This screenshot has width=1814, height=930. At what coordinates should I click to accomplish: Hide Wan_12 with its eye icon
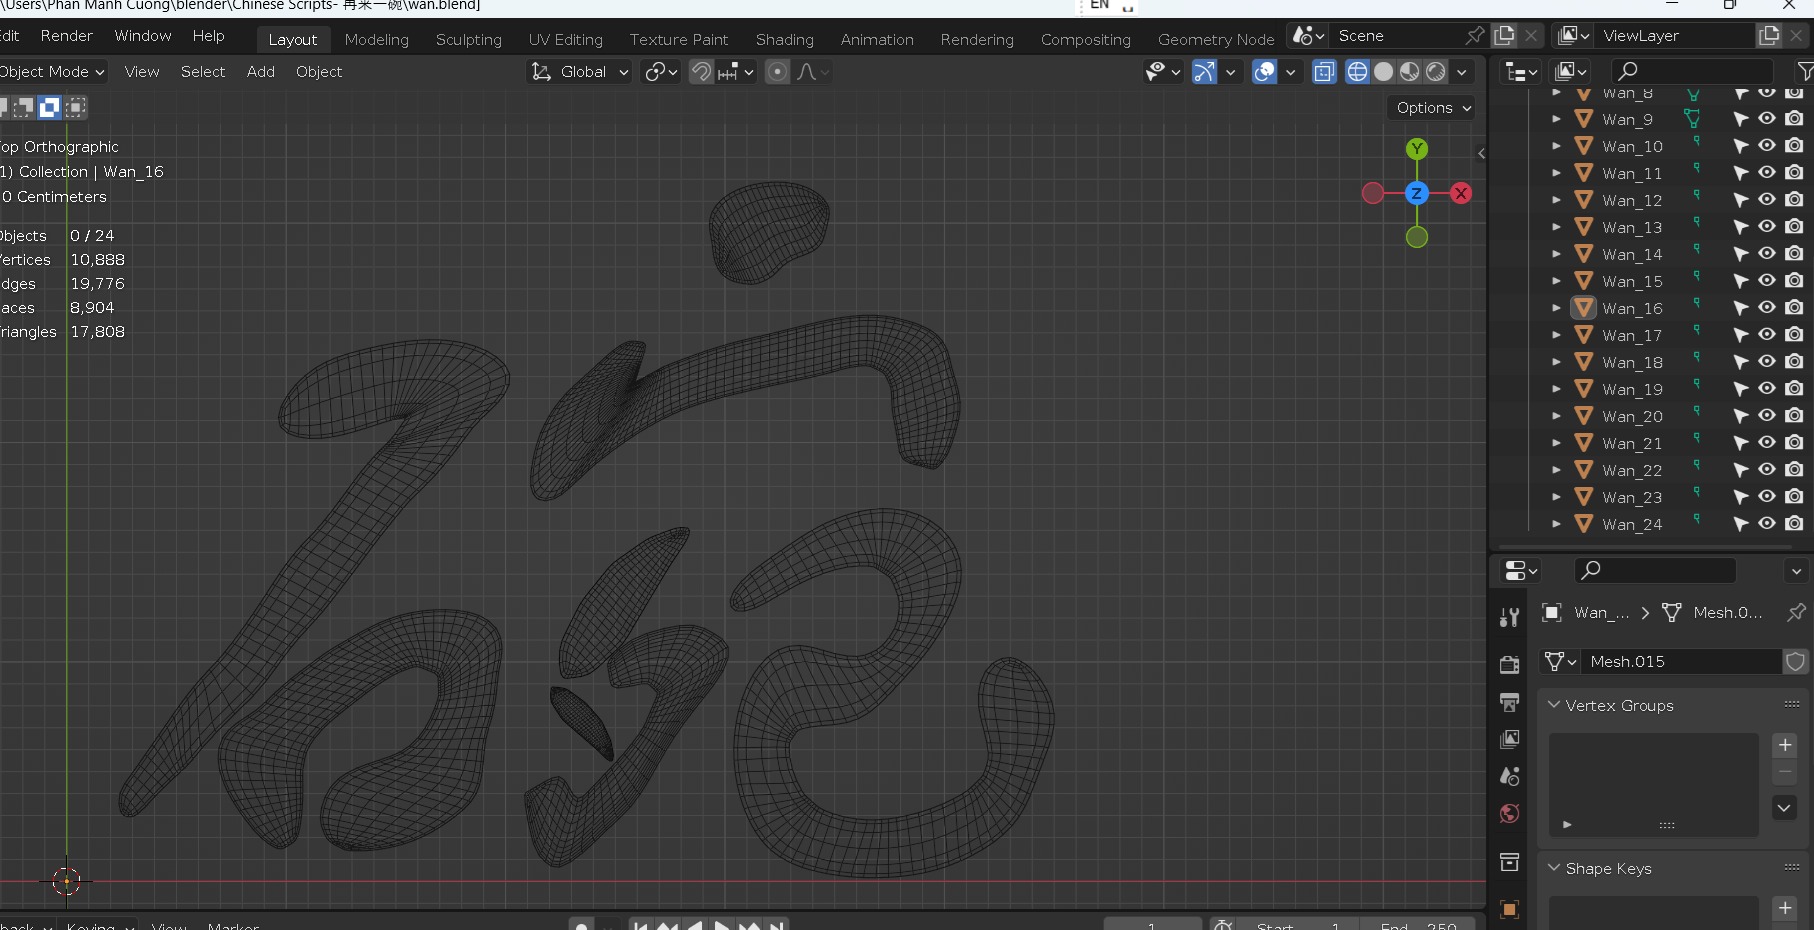[1767, 200]
